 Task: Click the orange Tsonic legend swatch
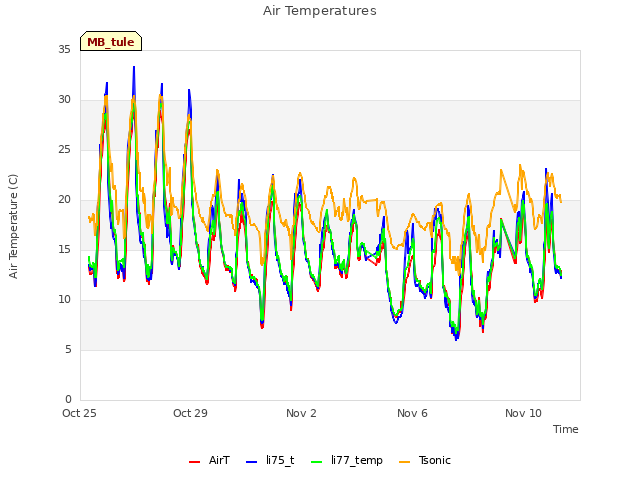[x=404, y=462]
